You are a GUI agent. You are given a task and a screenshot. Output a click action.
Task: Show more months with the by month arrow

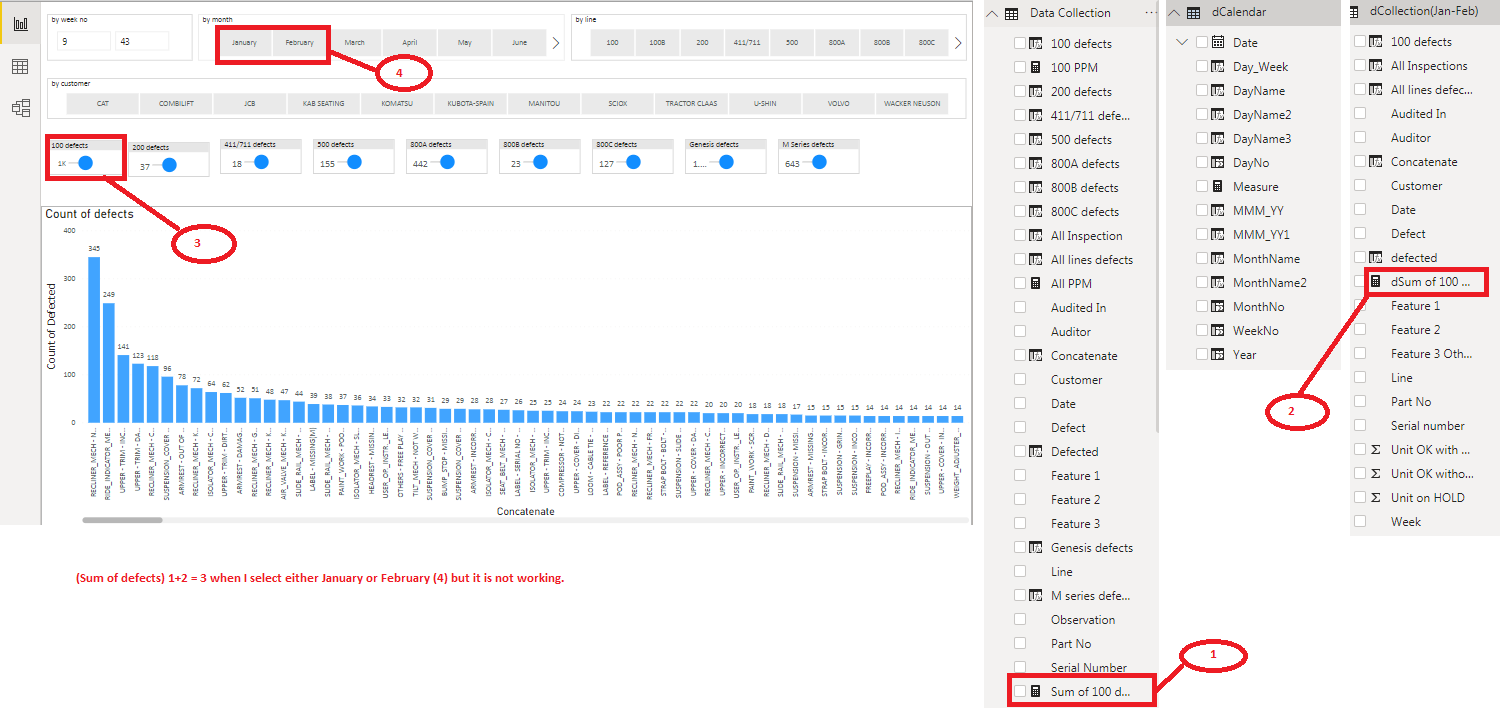coord(556,43)
